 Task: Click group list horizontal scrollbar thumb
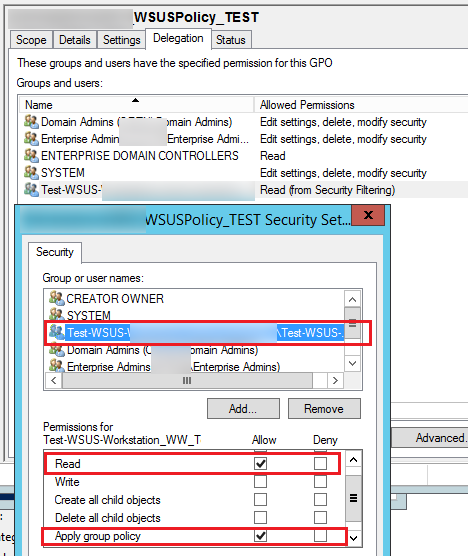(x=187, y=380)
